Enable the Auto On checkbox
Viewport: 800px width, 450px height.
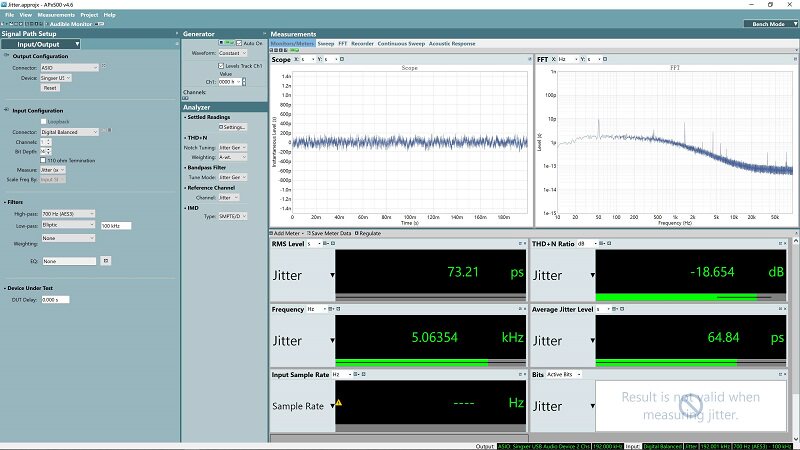(x=239, y=43)
